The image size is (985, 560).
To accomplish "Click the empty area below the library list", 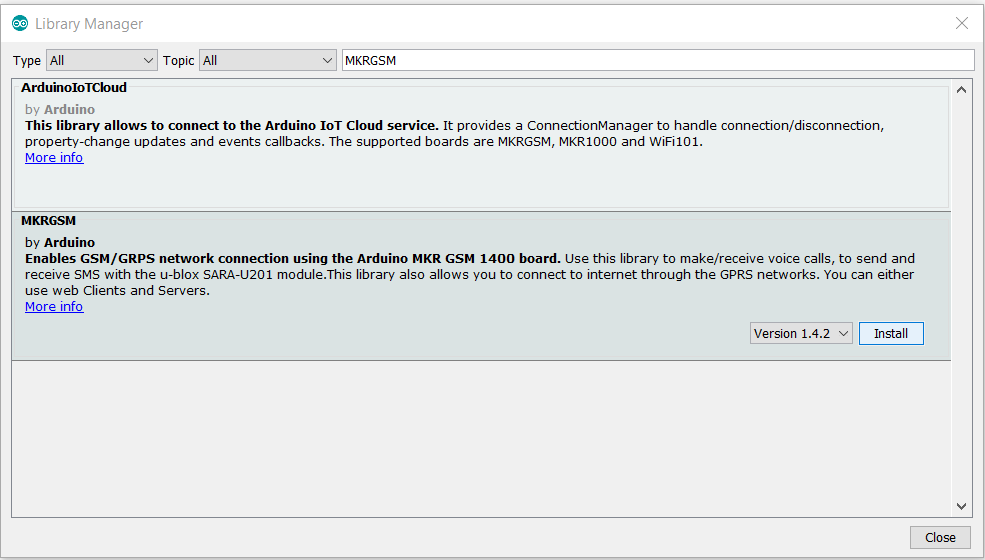I will coord(480,440).
